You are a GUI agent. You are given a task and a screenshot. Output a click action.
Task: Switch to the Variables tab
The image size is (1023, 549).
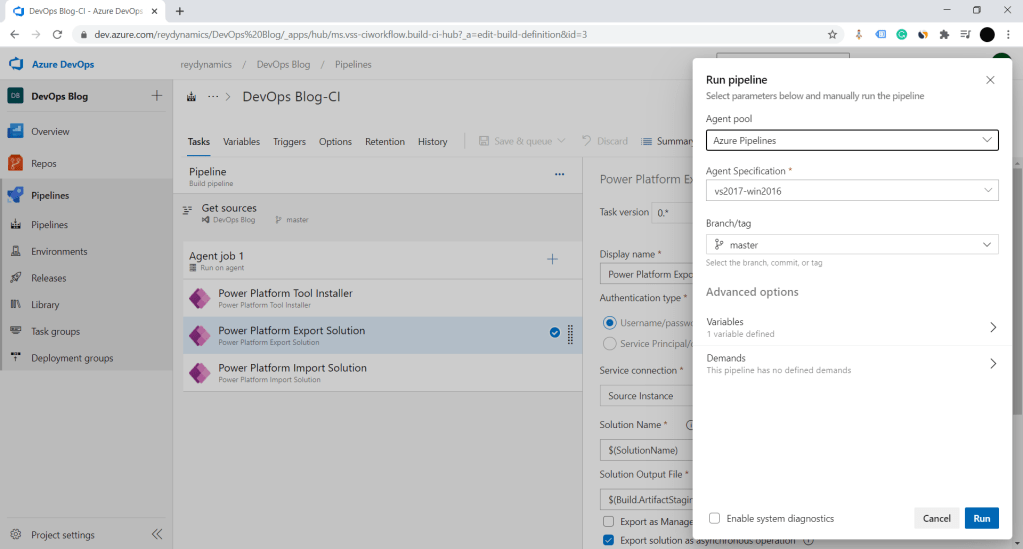pyautogui.click(x=241, y=142)
